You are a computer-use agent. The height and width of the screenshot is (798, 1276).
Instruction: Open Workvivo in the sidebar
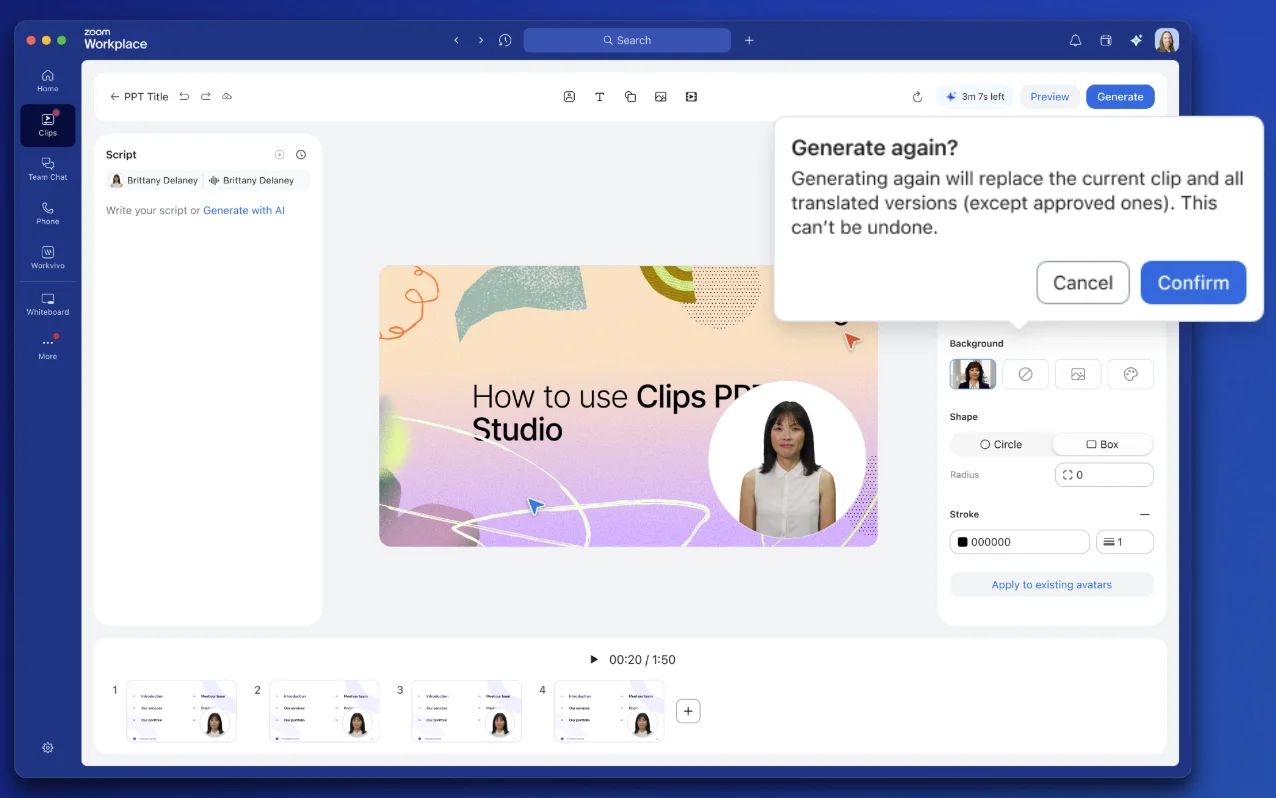pyautogui.click(x=47, y=257)
